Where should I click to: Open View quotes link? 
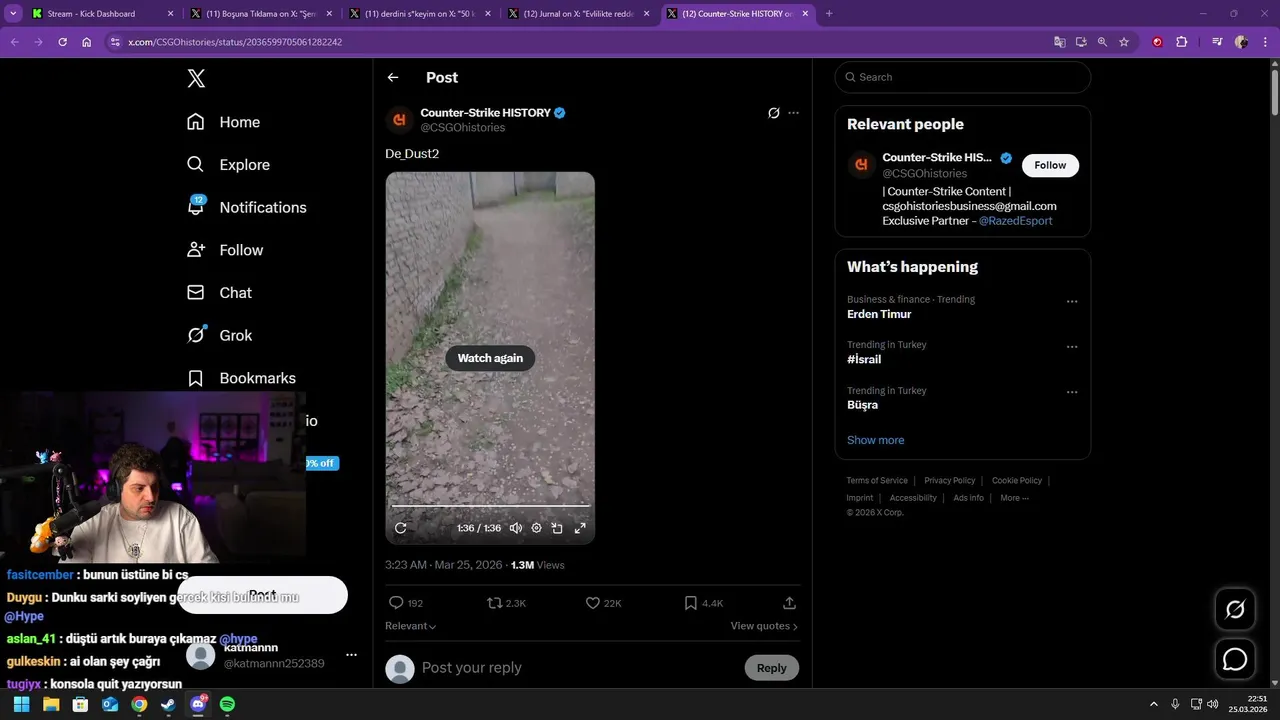764,626
